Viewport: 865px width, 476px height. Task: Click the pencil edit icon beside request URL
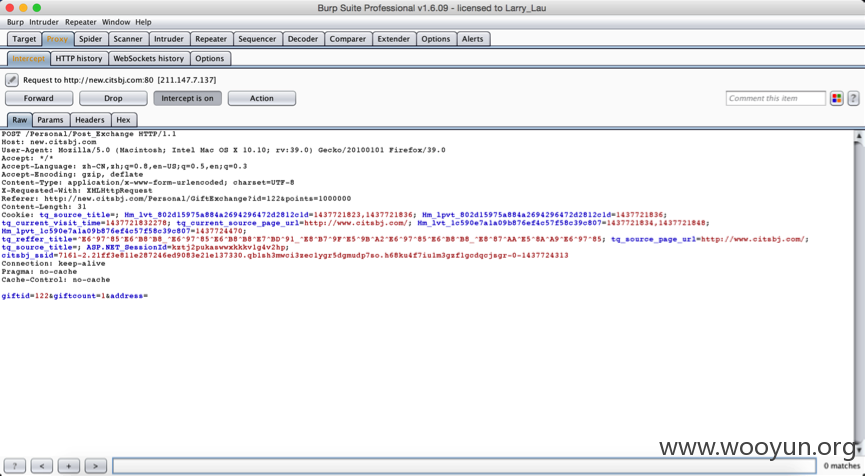pos(12,80)
